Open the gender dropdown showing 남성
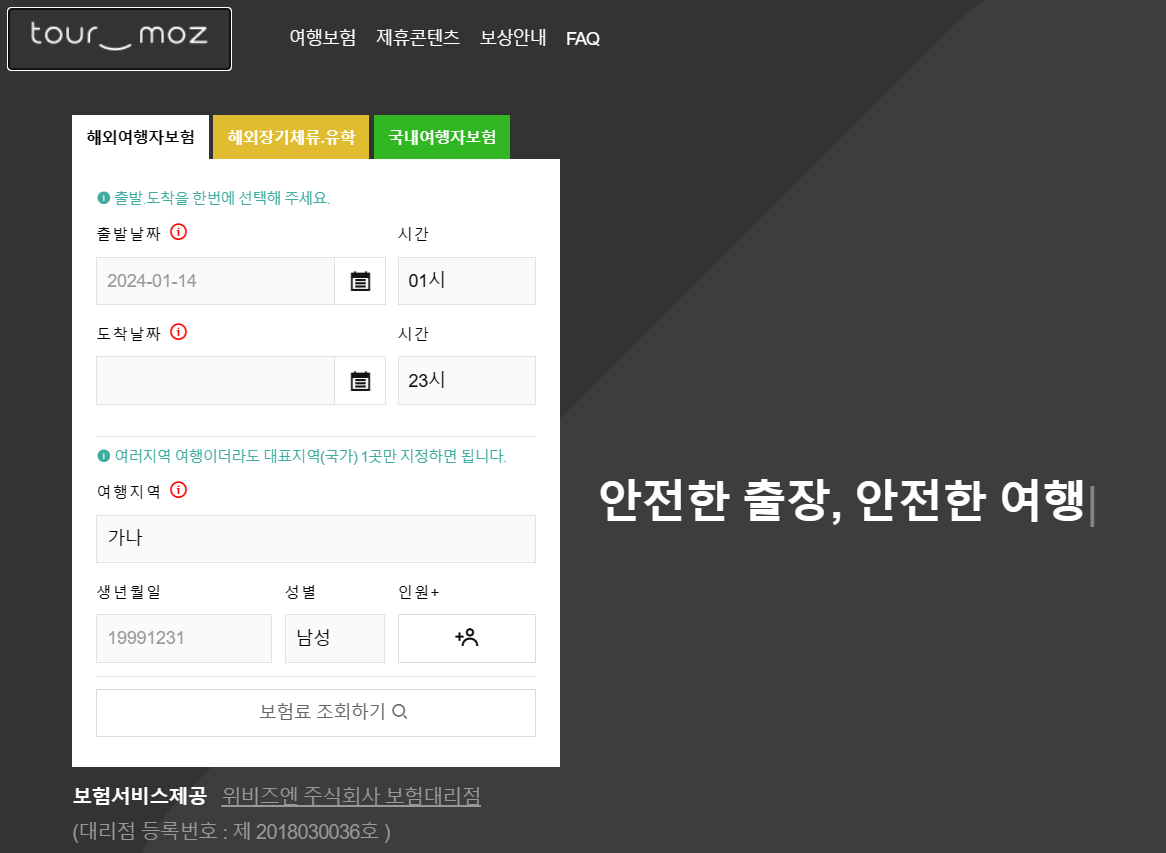This screenshot has height=853, width=1166. point(334,638)
